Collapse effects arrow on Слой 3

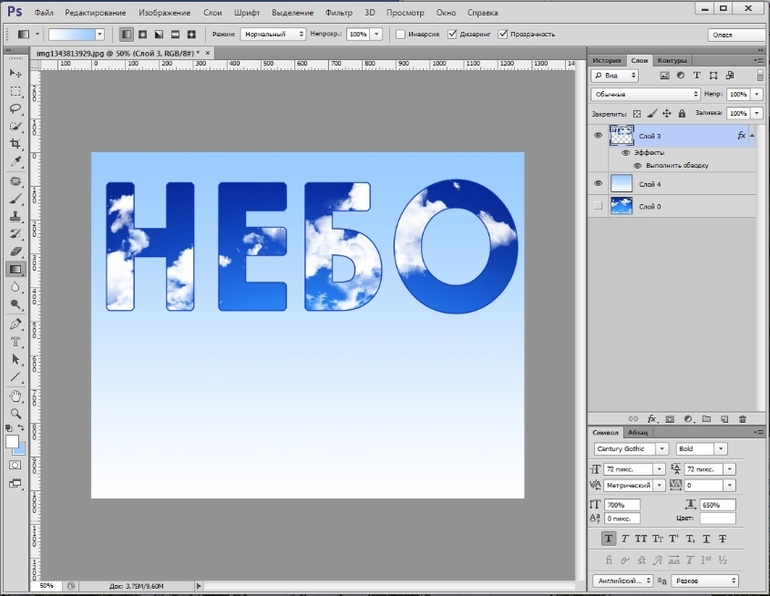pyautogui.click(x=752, y=134)
